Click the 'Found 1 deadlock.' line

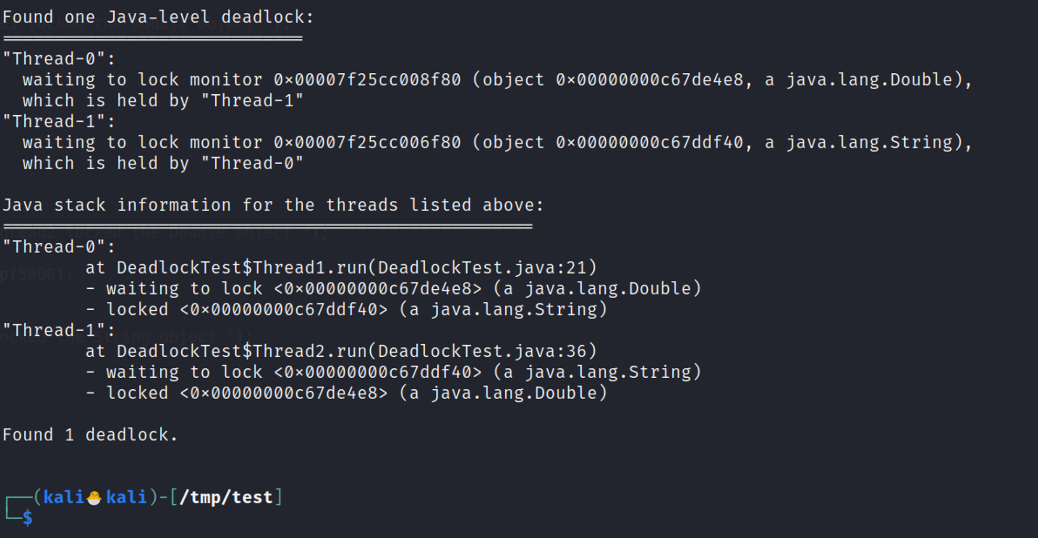pyautogui.click(x=90, y=435)
